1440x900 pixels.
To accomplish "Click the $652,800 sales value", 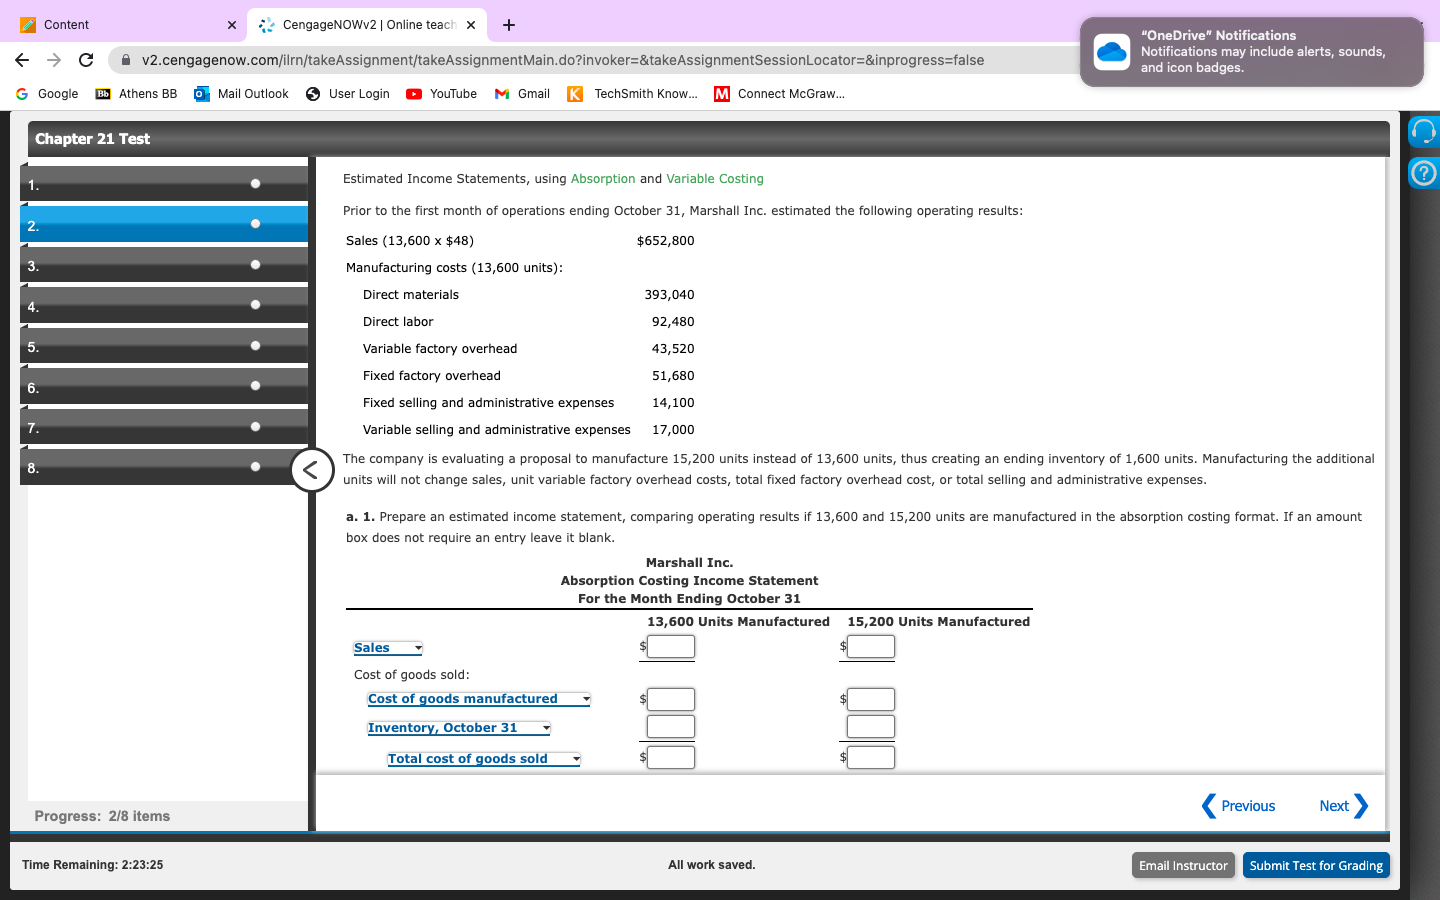I will pos(665,241).
